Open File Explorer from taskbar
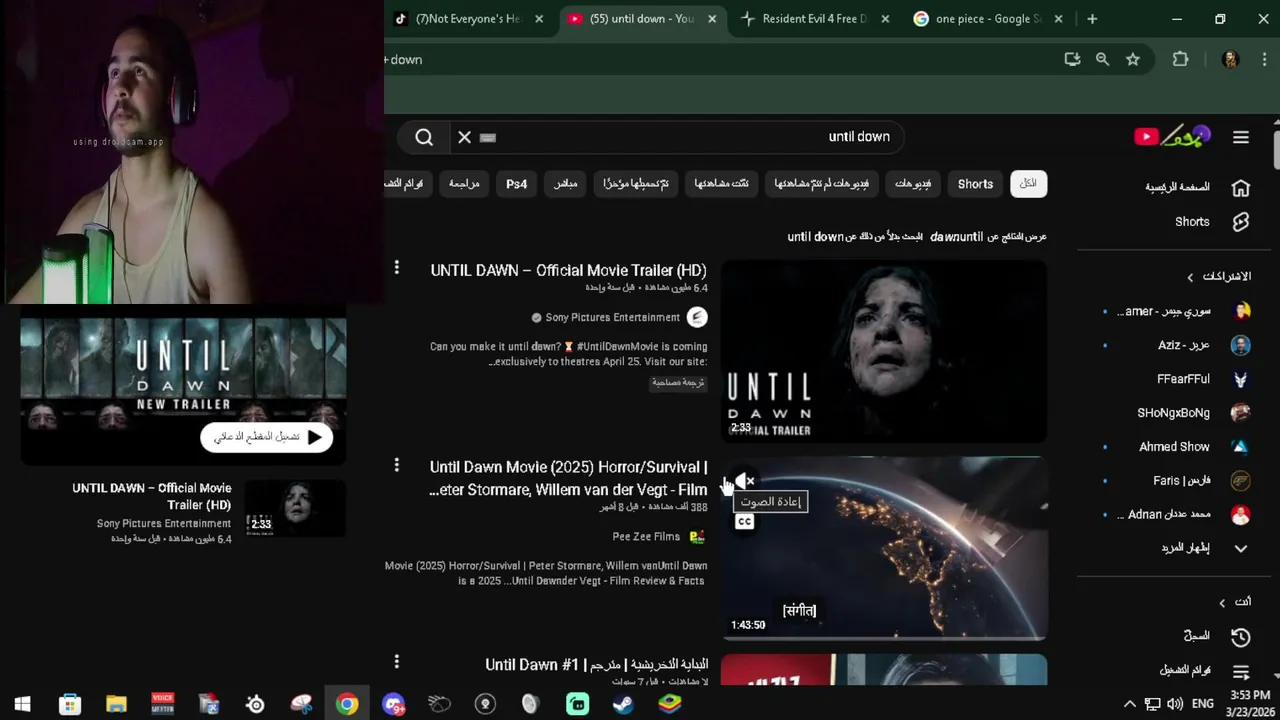 click(116, 704)
